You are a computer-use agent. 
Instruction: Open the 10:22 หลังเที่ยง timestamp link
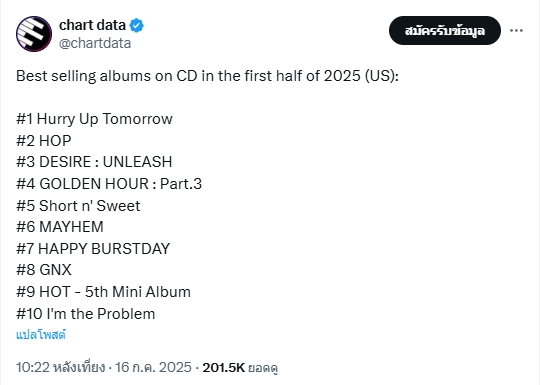[60, 367]
